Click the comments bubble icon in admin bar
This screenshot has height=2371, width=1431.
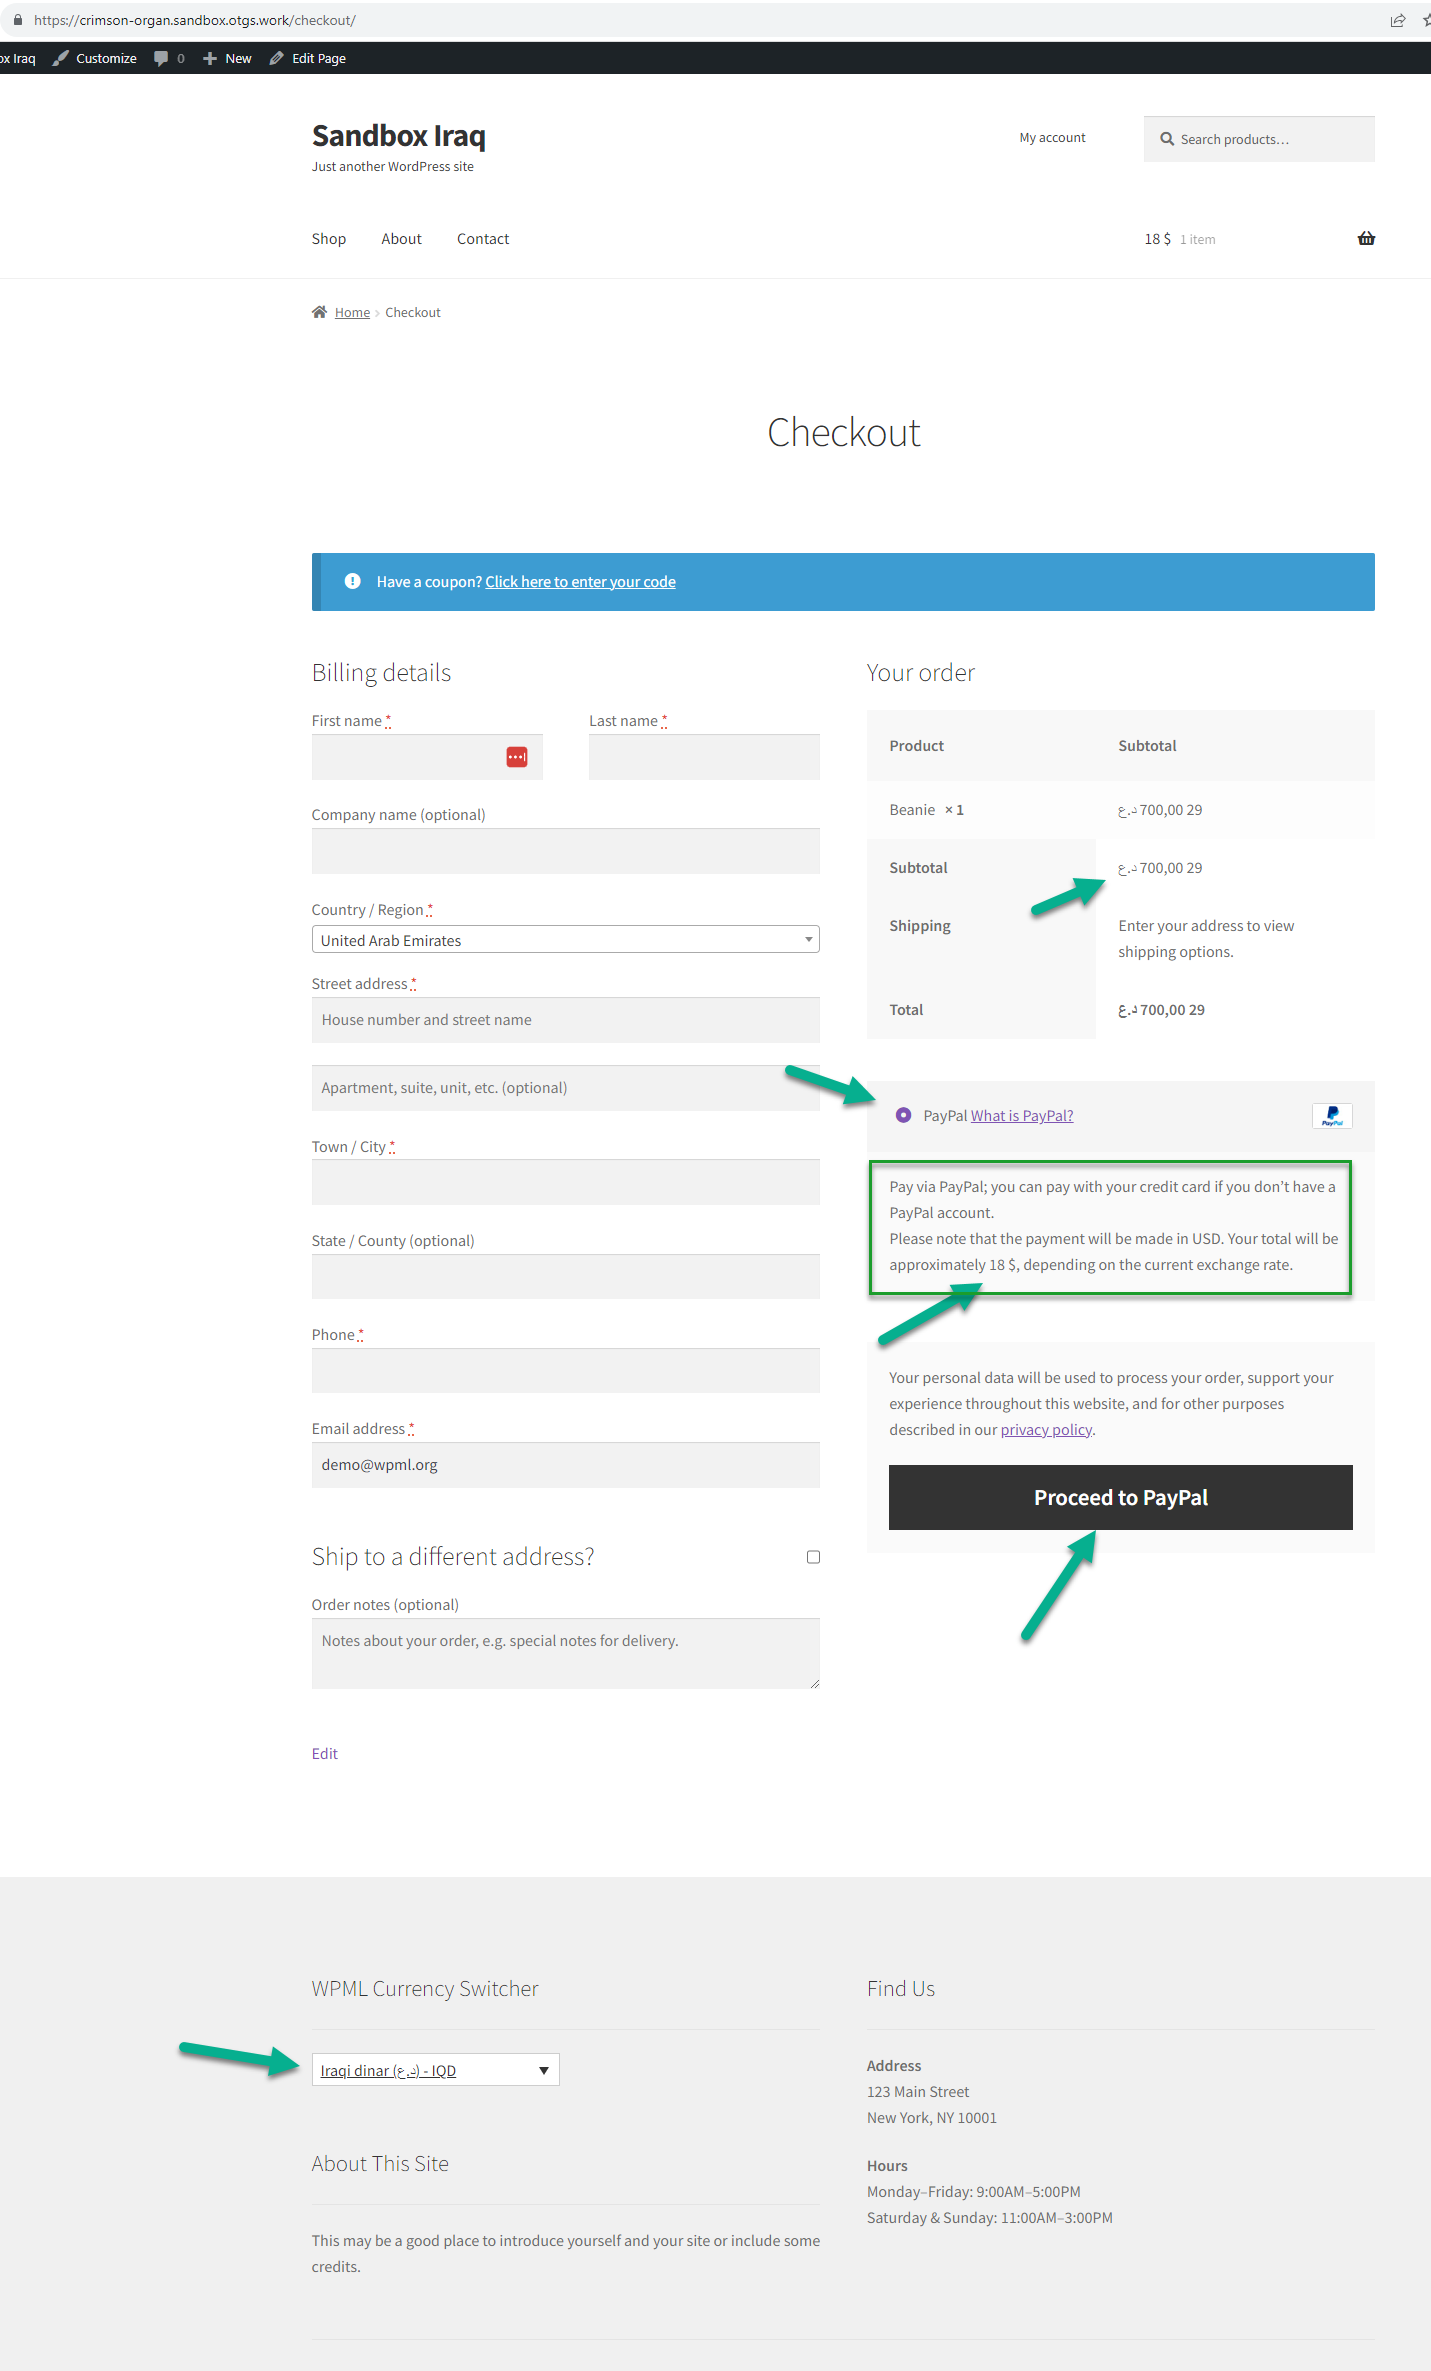pyautogui.click(x=161, y=58)
